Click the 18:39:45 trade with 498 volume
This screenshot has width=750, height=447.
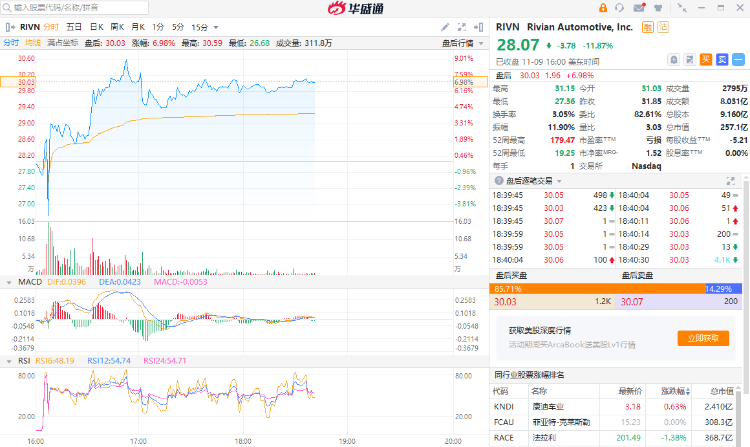coord(553,195)
